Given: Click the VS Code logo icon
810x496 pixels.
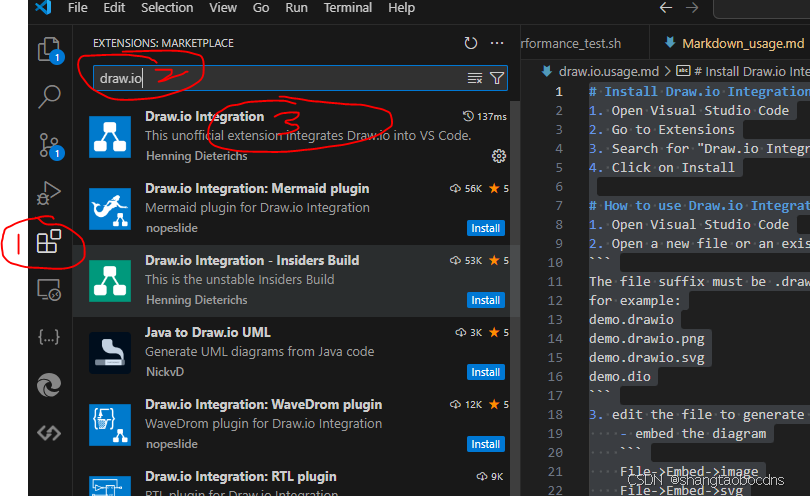Looking at the screenshot, I should tap(43, 8).
